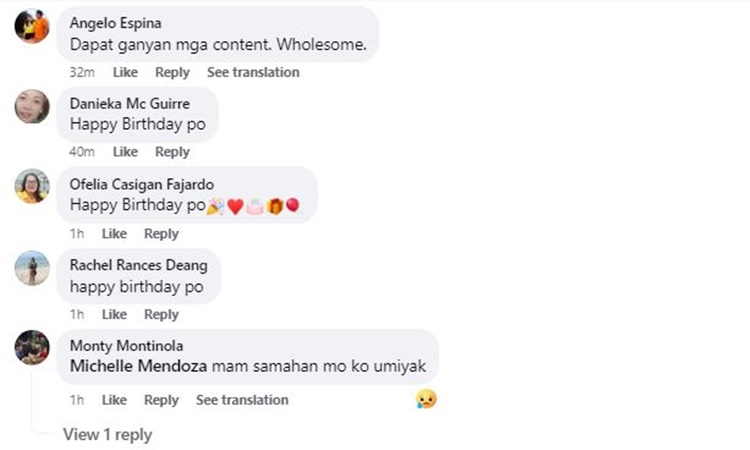
Task: Open Monty Montinola's name link
Action: 126,345
